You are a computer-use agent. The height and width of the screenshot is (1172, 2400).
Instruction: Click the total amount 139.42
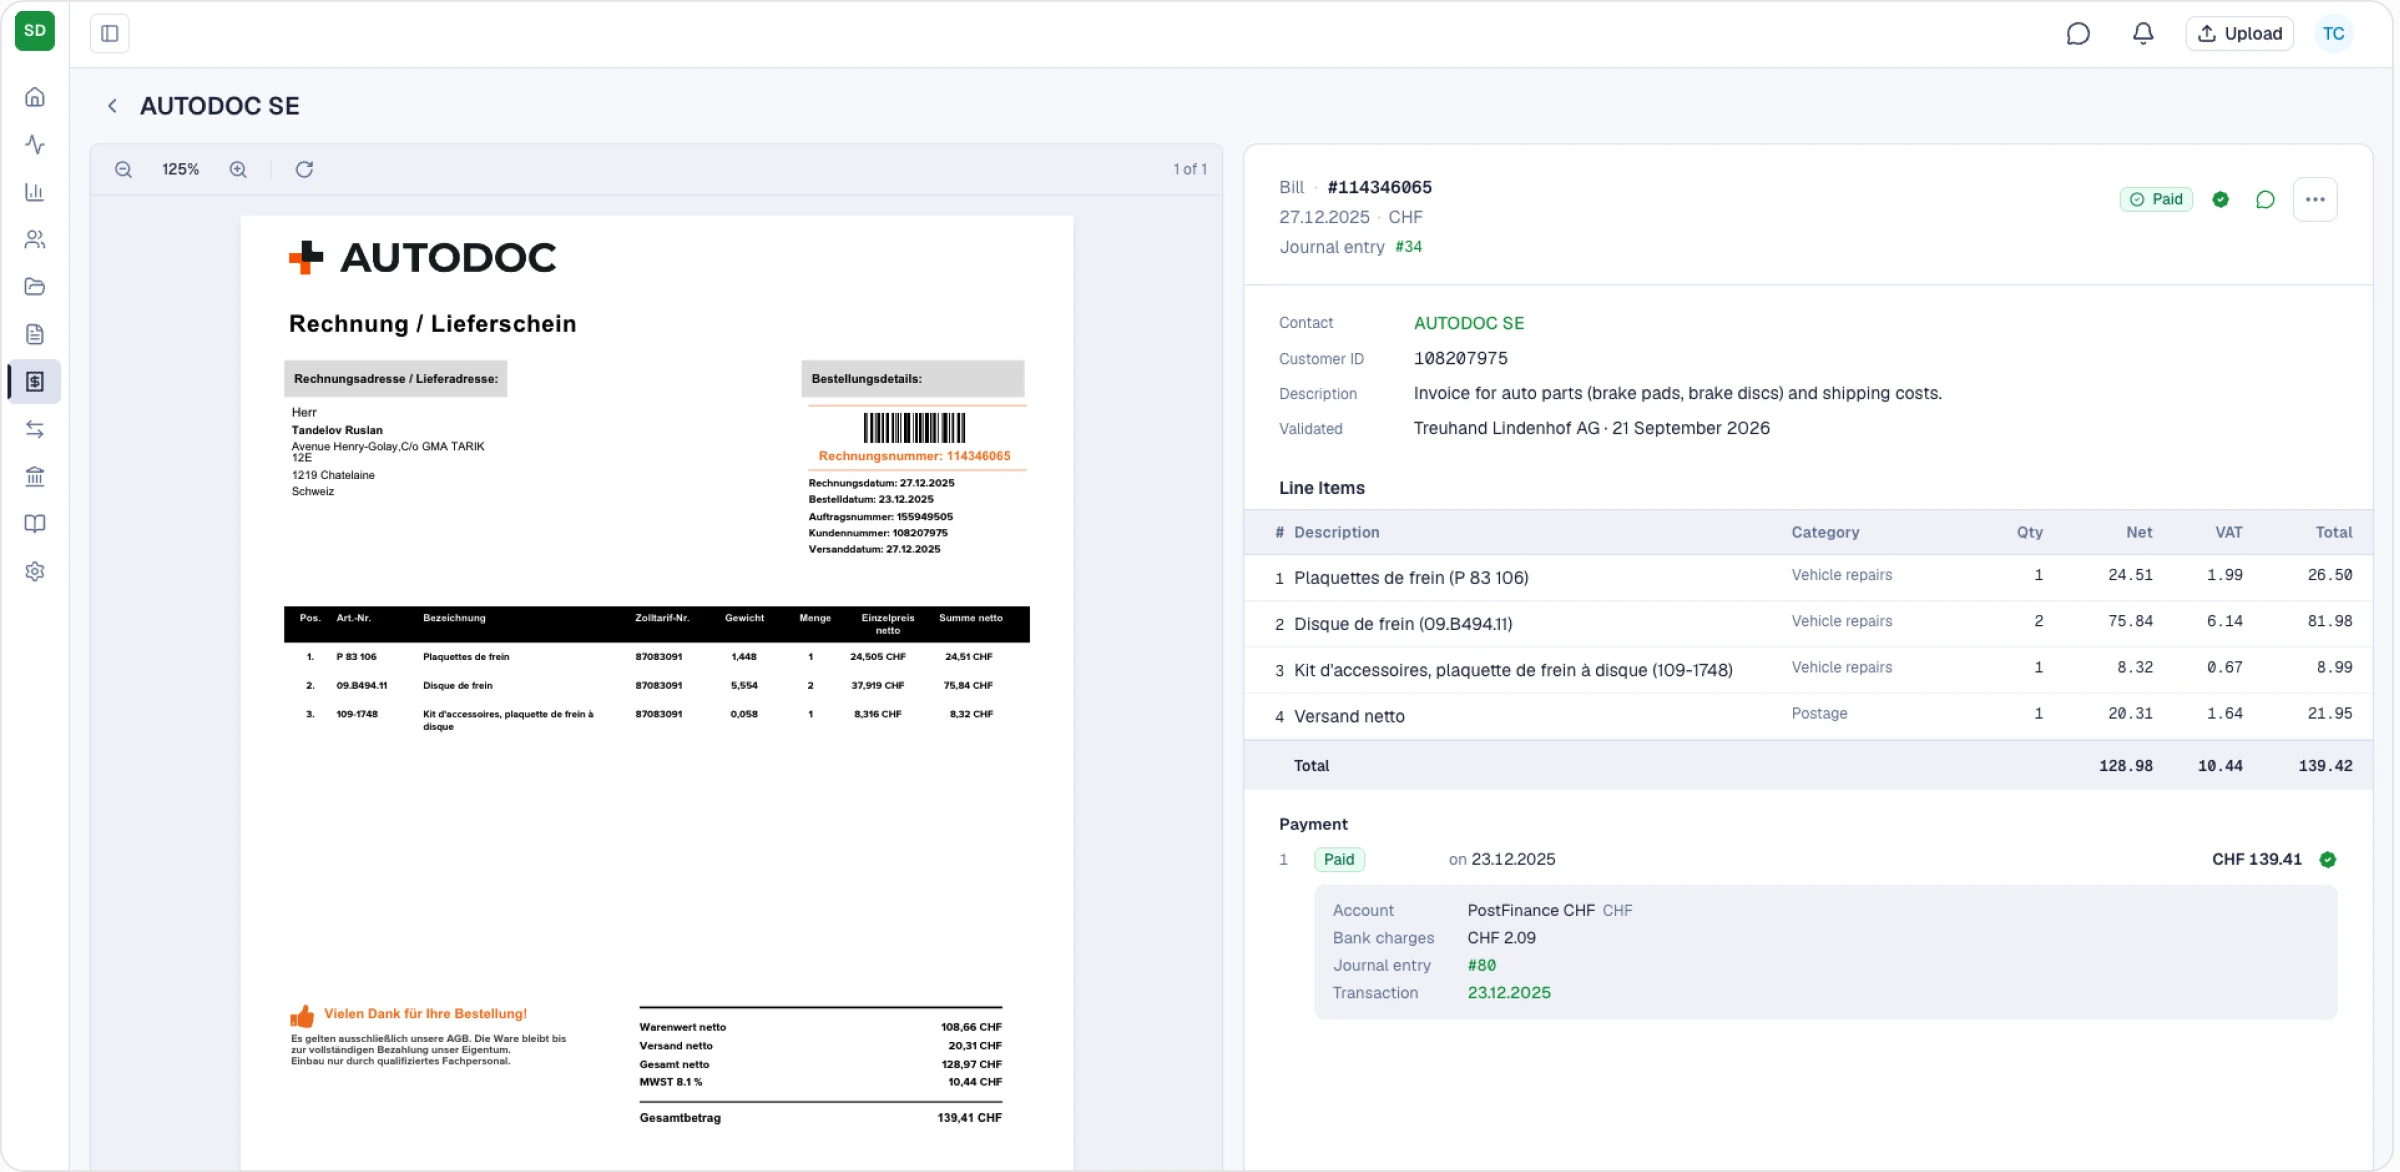[x=2325, y=766]
